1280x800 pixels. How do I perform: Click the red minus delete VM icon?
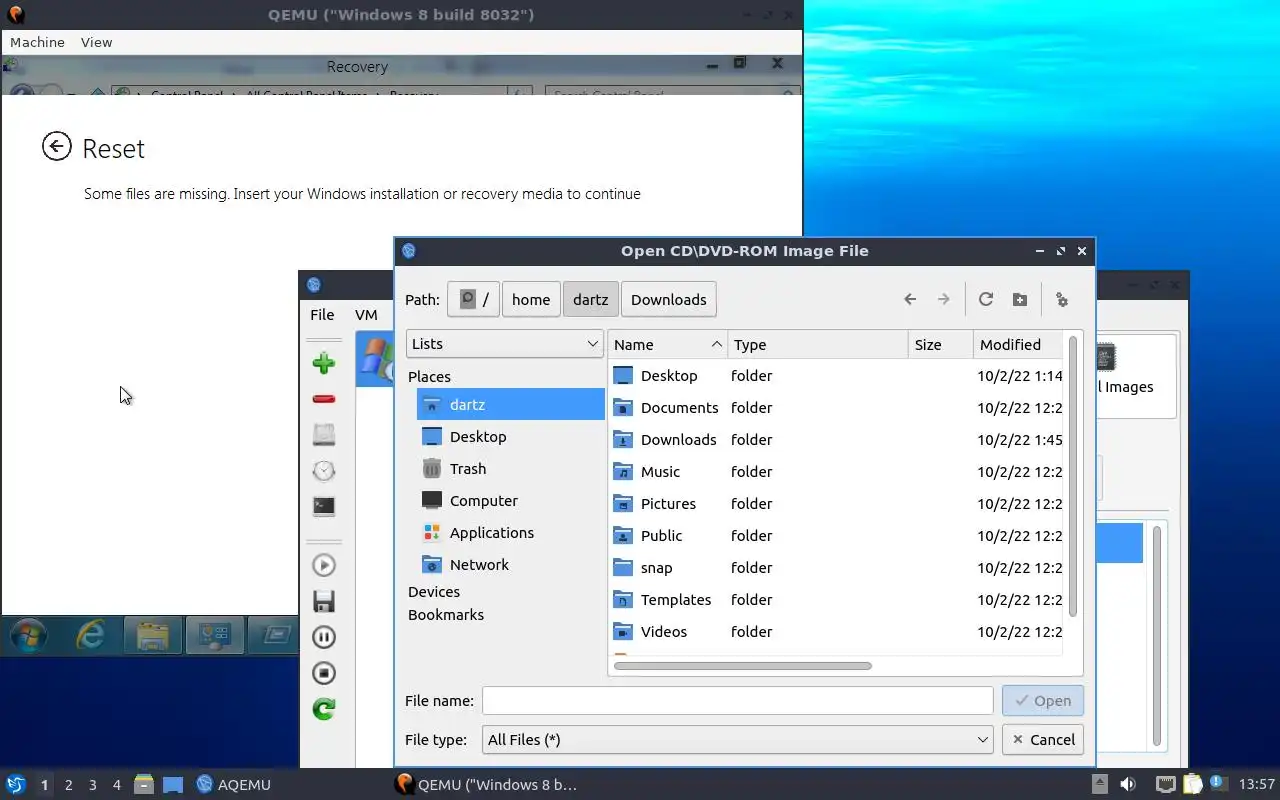[x=323, y=399]
